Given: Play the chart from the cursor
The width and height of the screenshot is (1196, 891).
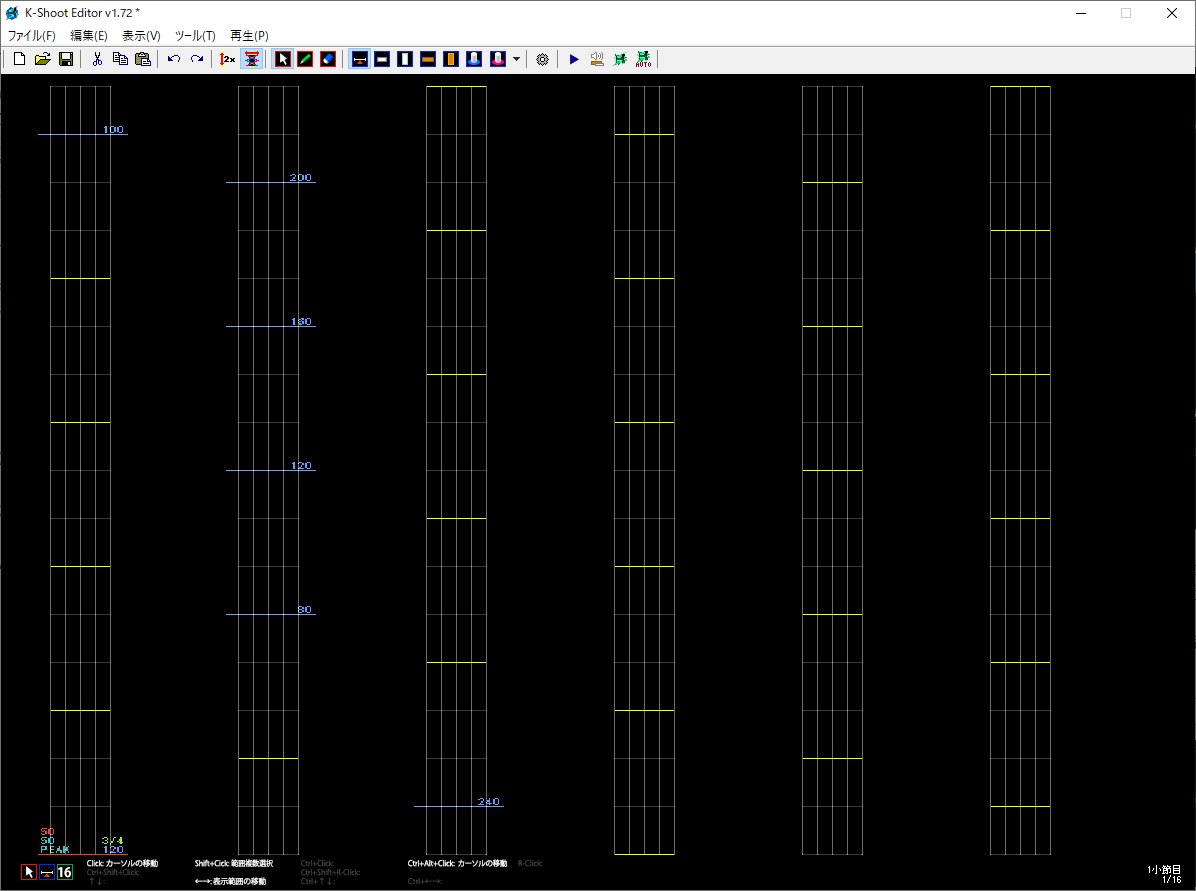Looking at the screenshot, I should (574, 59).
